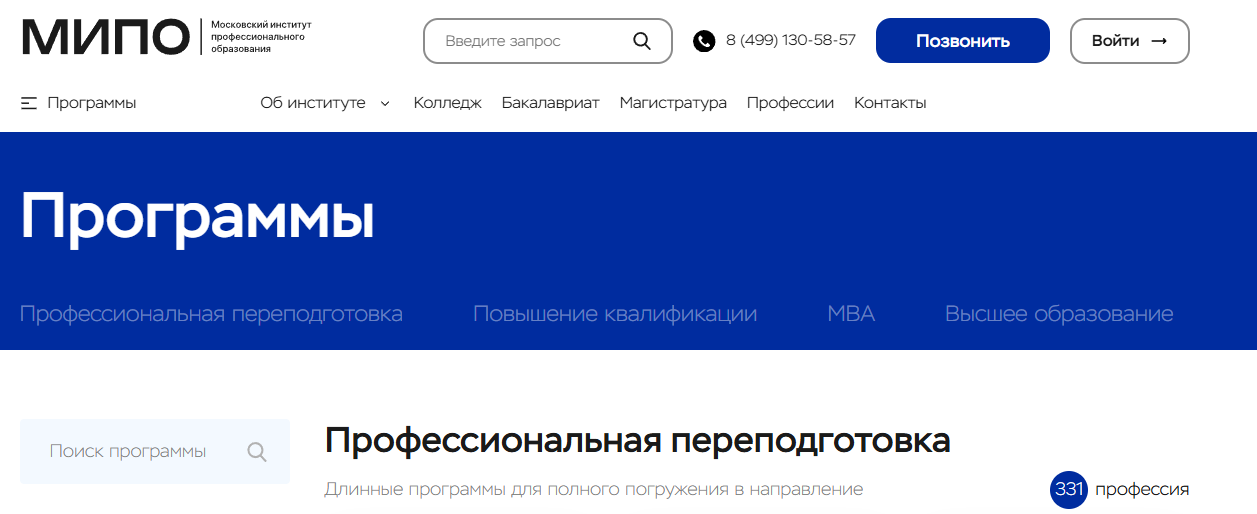
Task: Go to the Бакалавриат section
Action: (550, 103)
